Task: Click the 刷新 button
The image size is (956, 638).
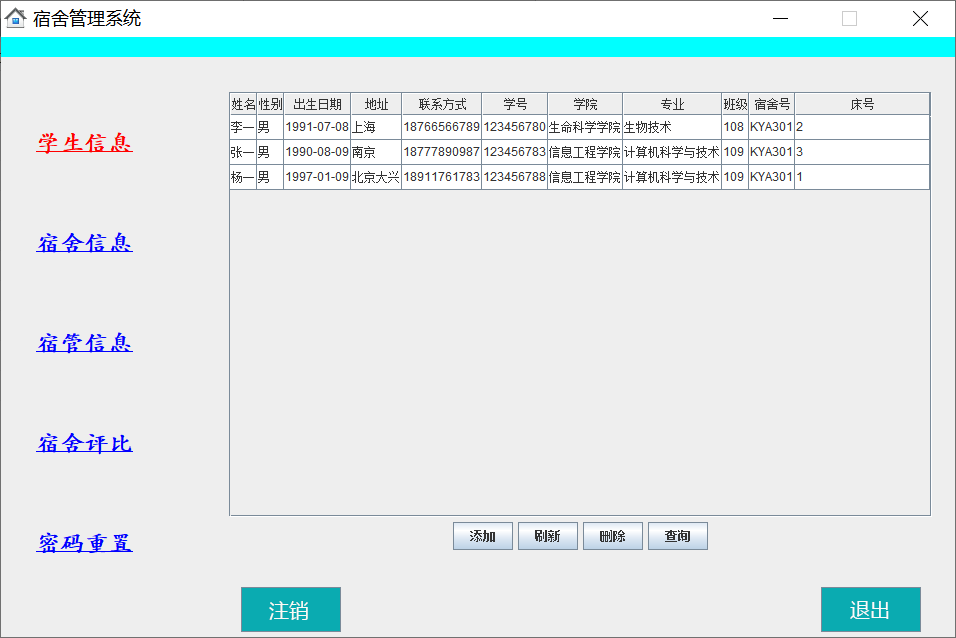Action: (x=548, y=536)
